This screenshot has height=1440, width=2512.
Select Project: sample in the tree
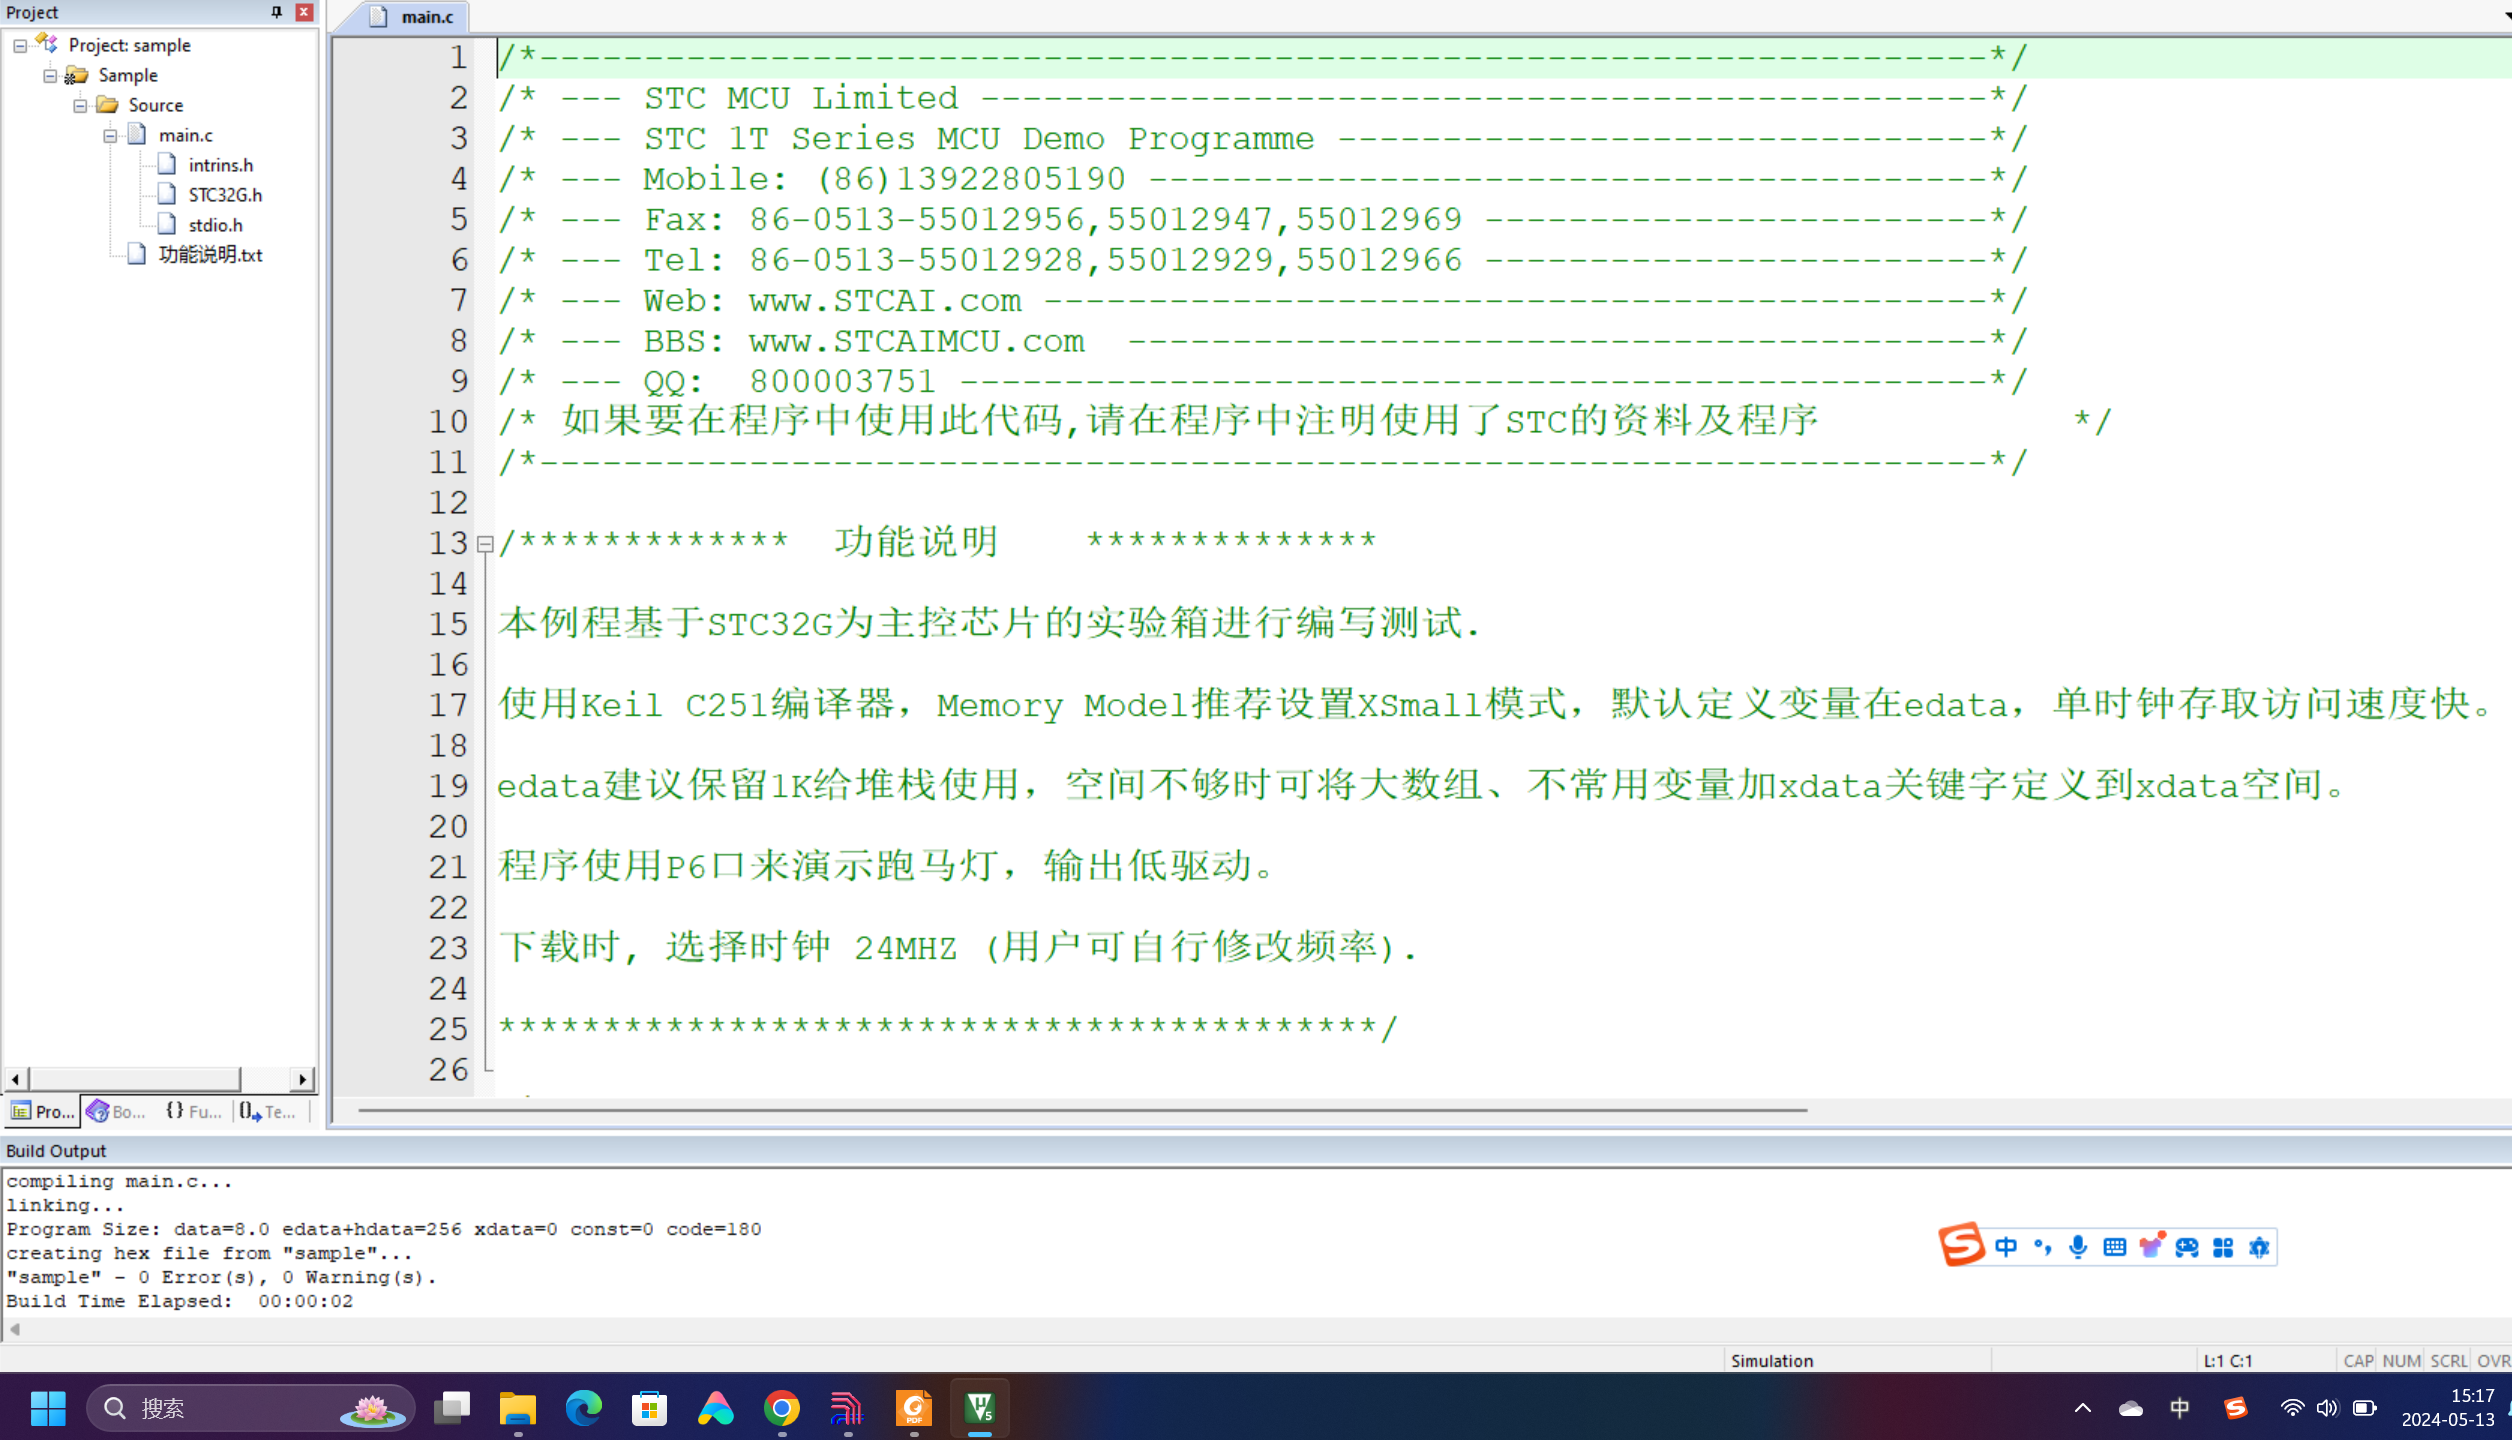(x=129, y=45)
